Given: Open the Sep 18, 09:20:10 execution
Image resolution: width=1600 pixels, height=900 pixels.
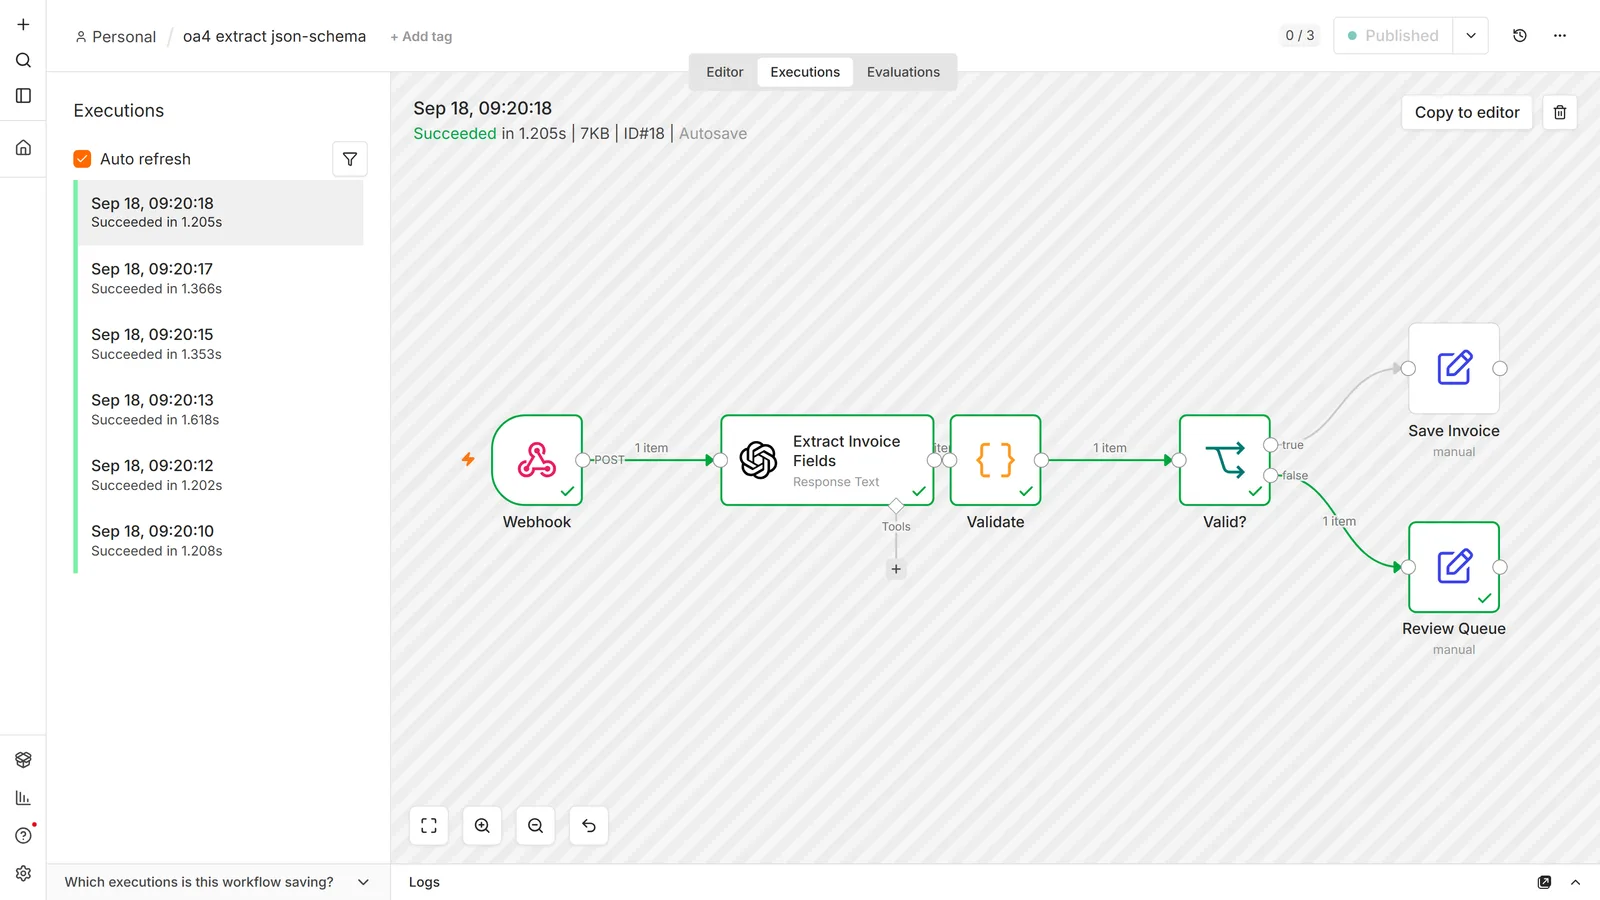Looking at the screenshot, I should pos(220,540).
